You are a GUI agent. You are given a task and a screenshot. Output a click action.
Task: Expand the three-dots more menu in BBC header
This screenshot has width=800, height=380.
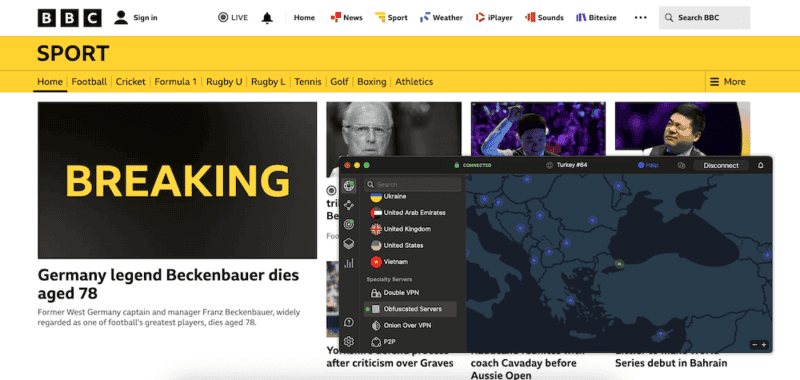pos(640,18)
